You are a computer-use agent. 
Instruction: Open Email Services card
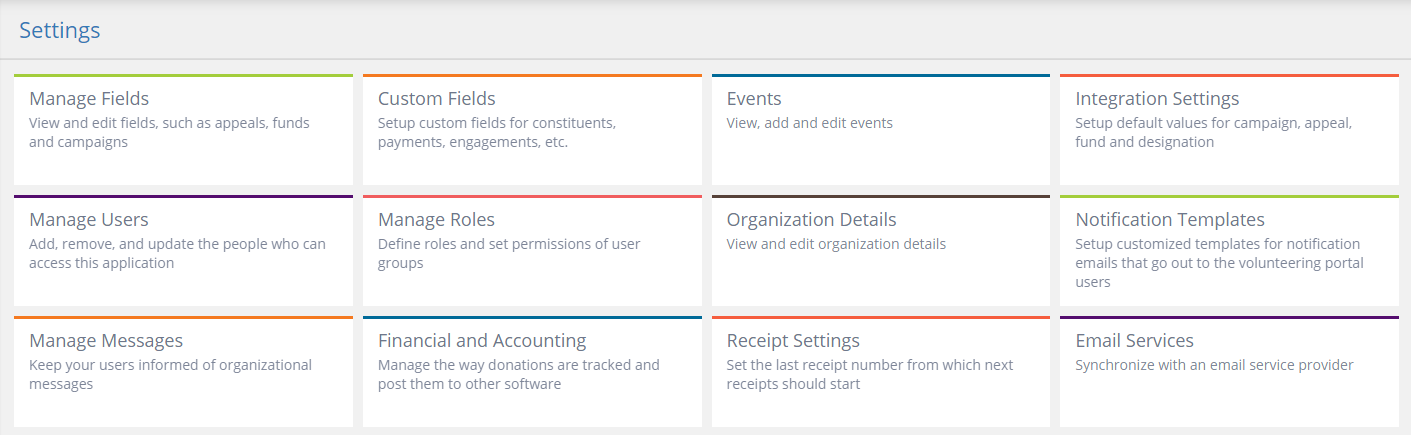point(1229,372)
